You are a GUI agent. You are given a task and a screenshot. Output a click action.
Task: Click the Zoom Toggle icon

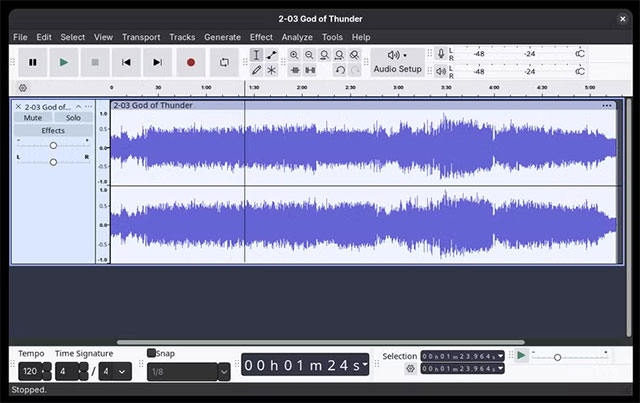tap(355, 55)
